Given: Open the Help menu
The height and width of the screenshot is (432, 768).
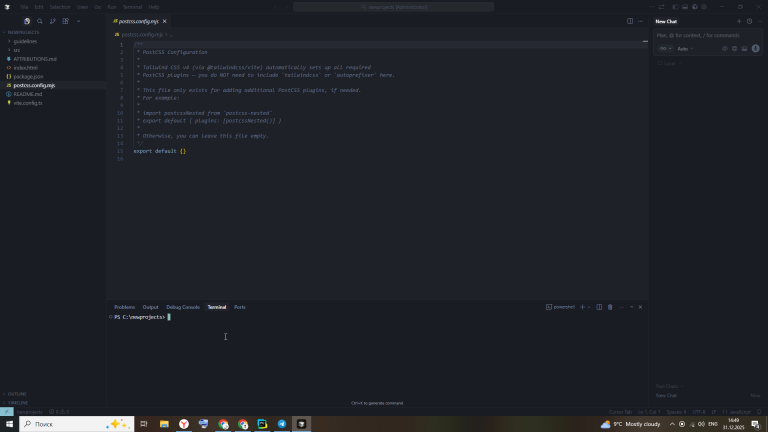Looking at the screenshot, I should (154, 7).
